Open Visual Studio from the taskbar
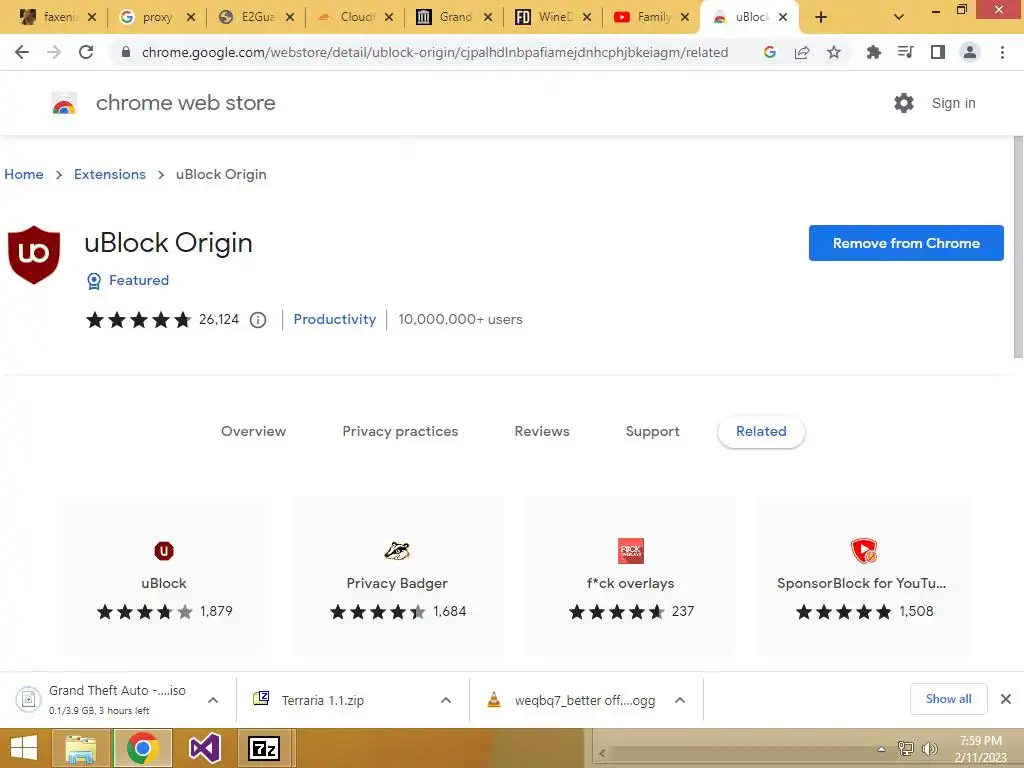This screenshot has height=768, width=1024. 204,748
